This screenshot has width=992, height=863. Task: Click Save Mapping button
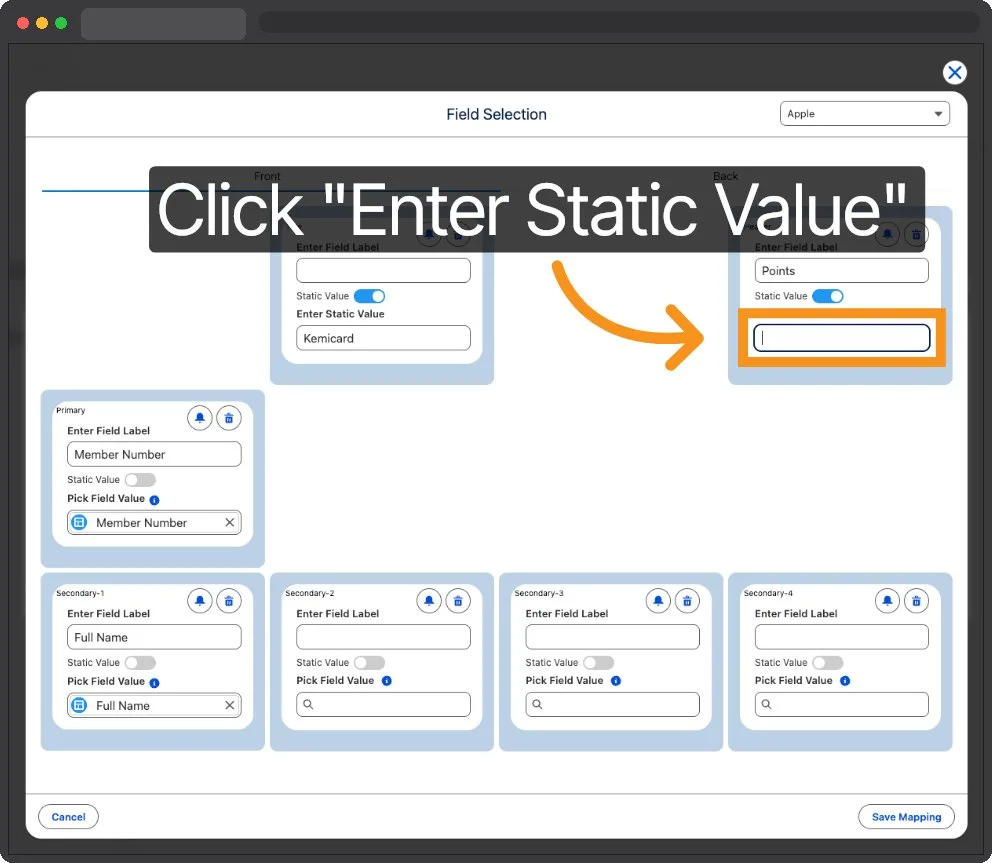(906, 817)
